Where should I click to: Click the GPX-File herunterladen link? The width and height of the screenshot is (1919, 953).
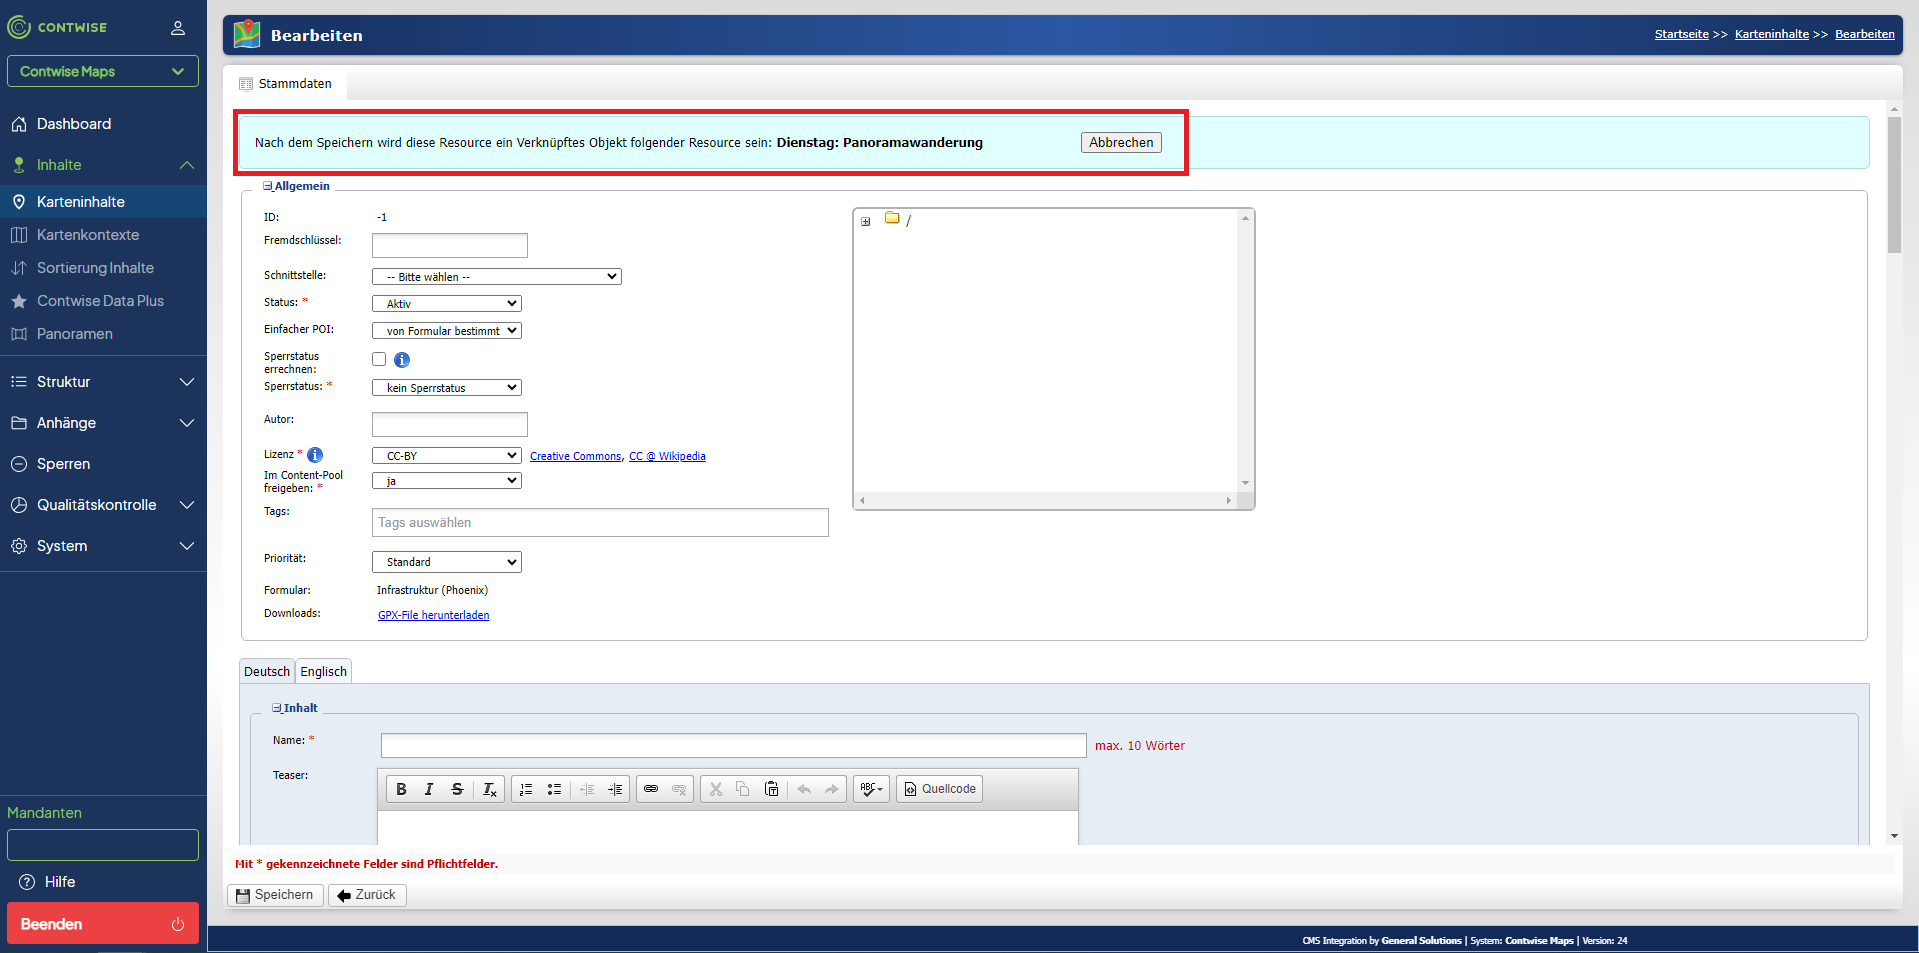pyautogui.click(x=434, y=615)
